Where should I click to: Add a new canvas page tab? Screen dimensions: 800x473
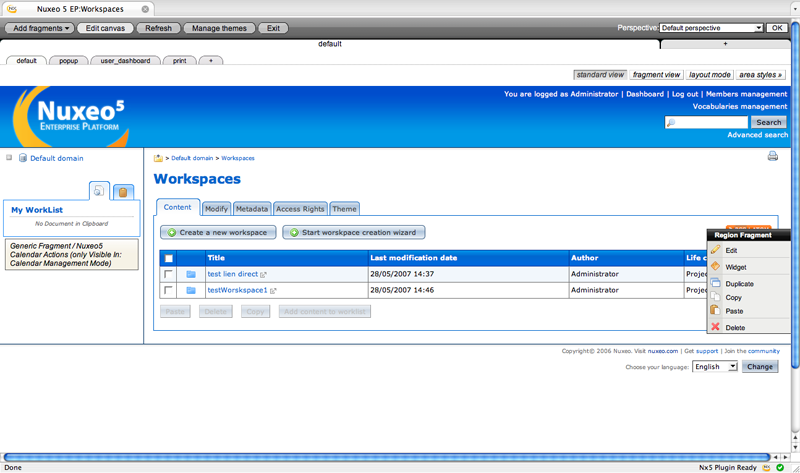[x=211, y=60]
